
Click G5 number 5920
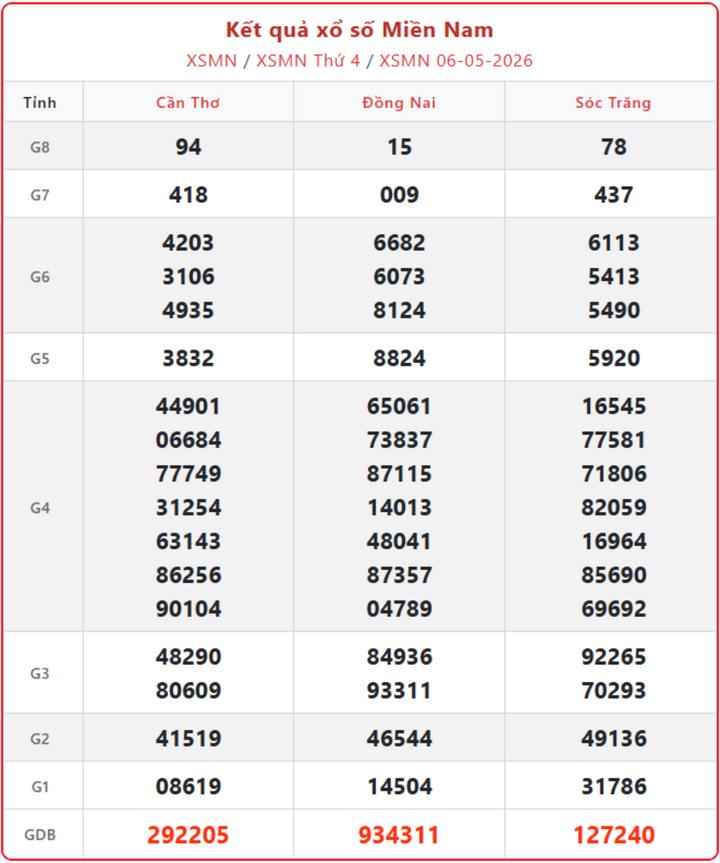pyautogui.click(x=613, y=358)
